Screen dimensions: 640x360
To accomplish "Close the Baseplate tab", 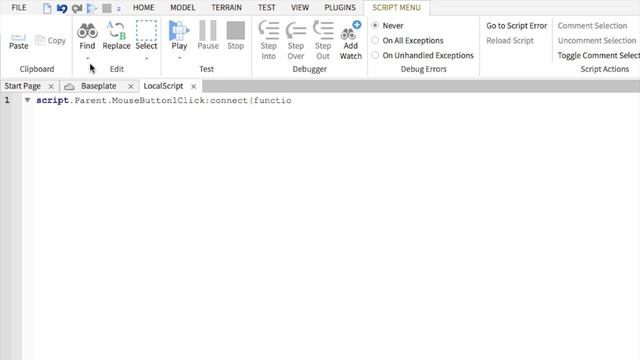I will click(x=131, y=87).
